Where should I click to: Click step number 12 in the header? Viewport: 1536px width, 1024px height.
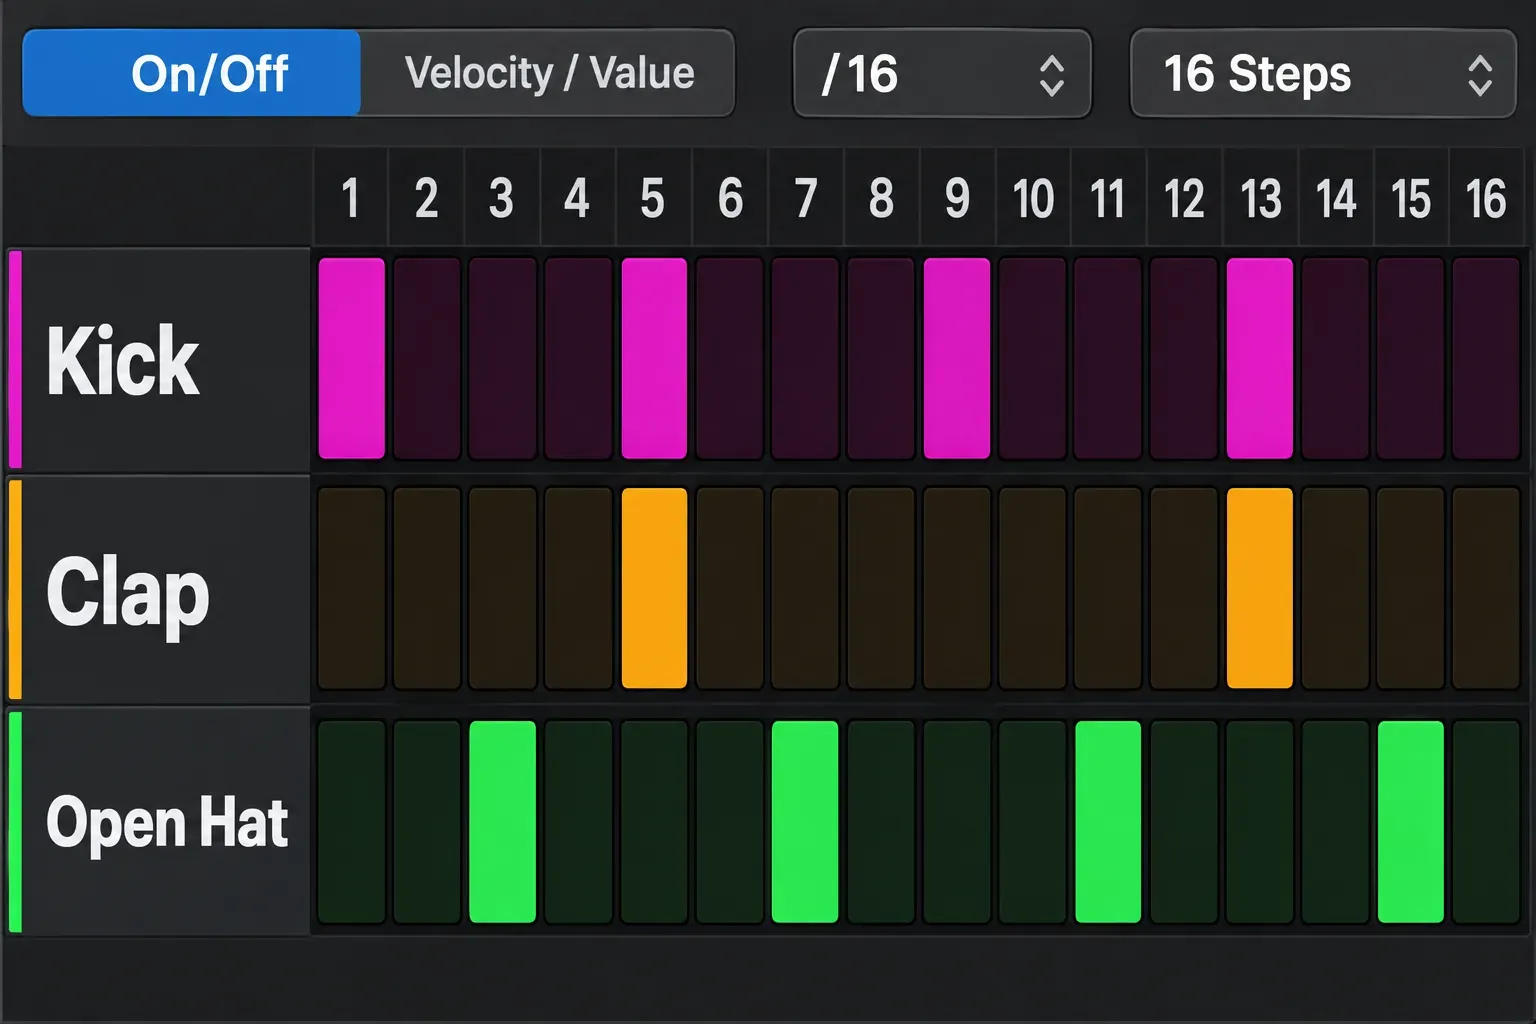pos(1184,198)
